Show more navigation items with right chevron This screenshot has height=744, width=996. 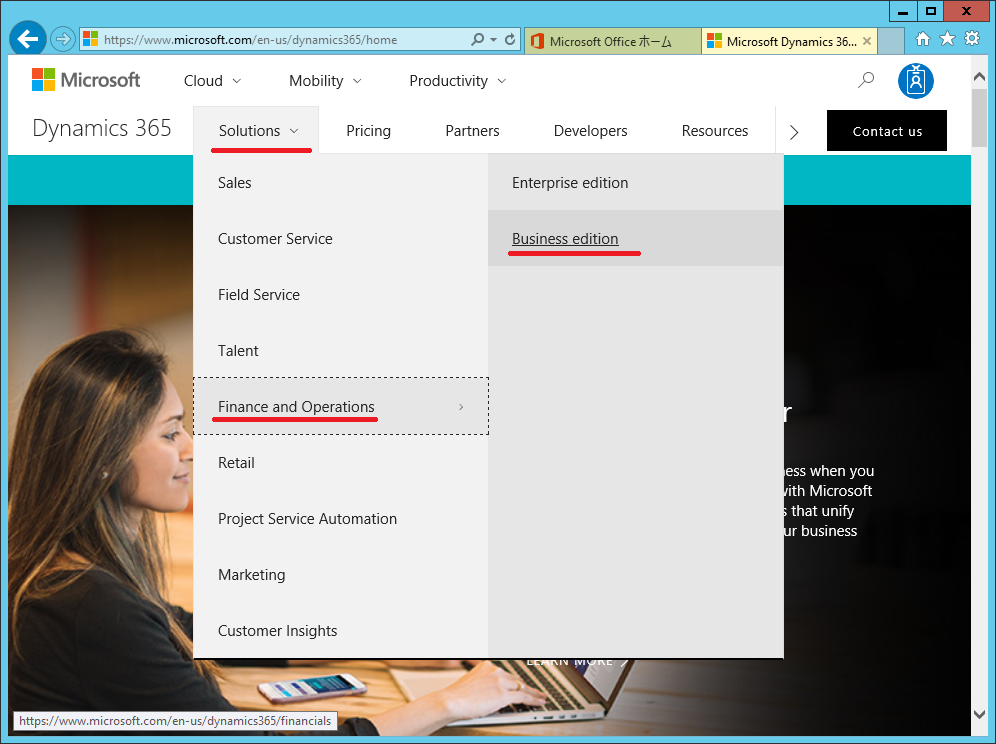793,132
